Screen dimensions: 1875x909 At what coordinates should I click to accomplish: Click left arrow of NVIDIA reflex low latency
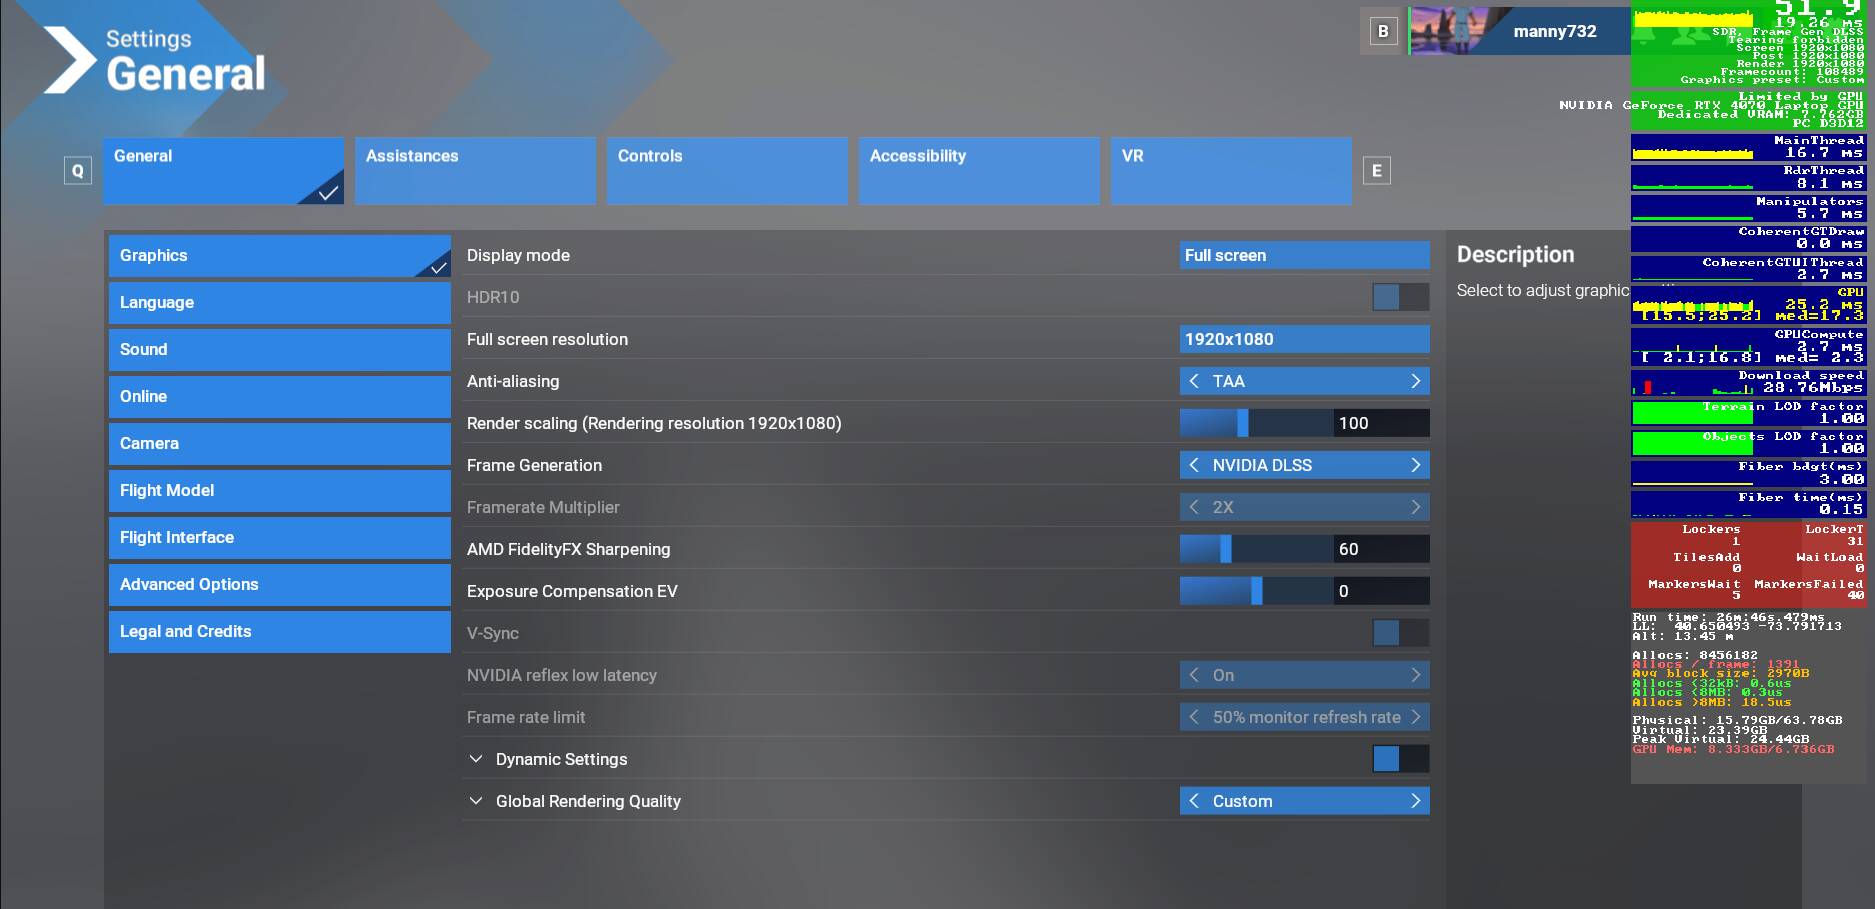tap(1194, 675)
